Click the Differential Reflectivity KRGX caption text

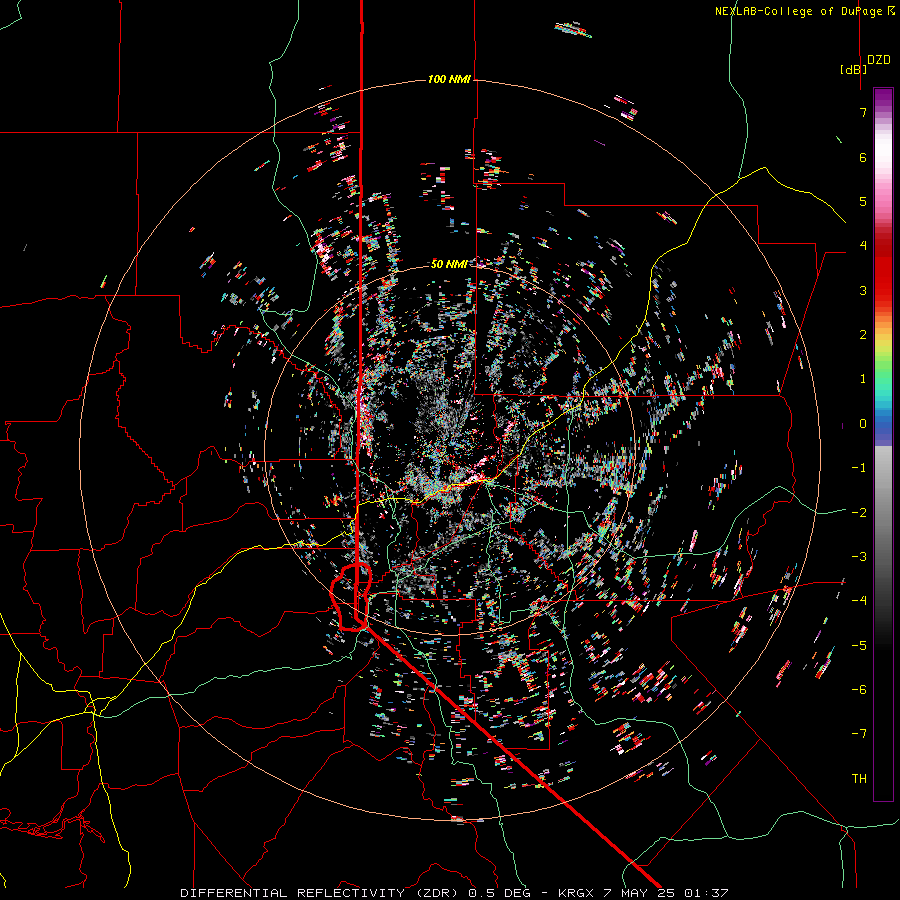tap(454, 893)
